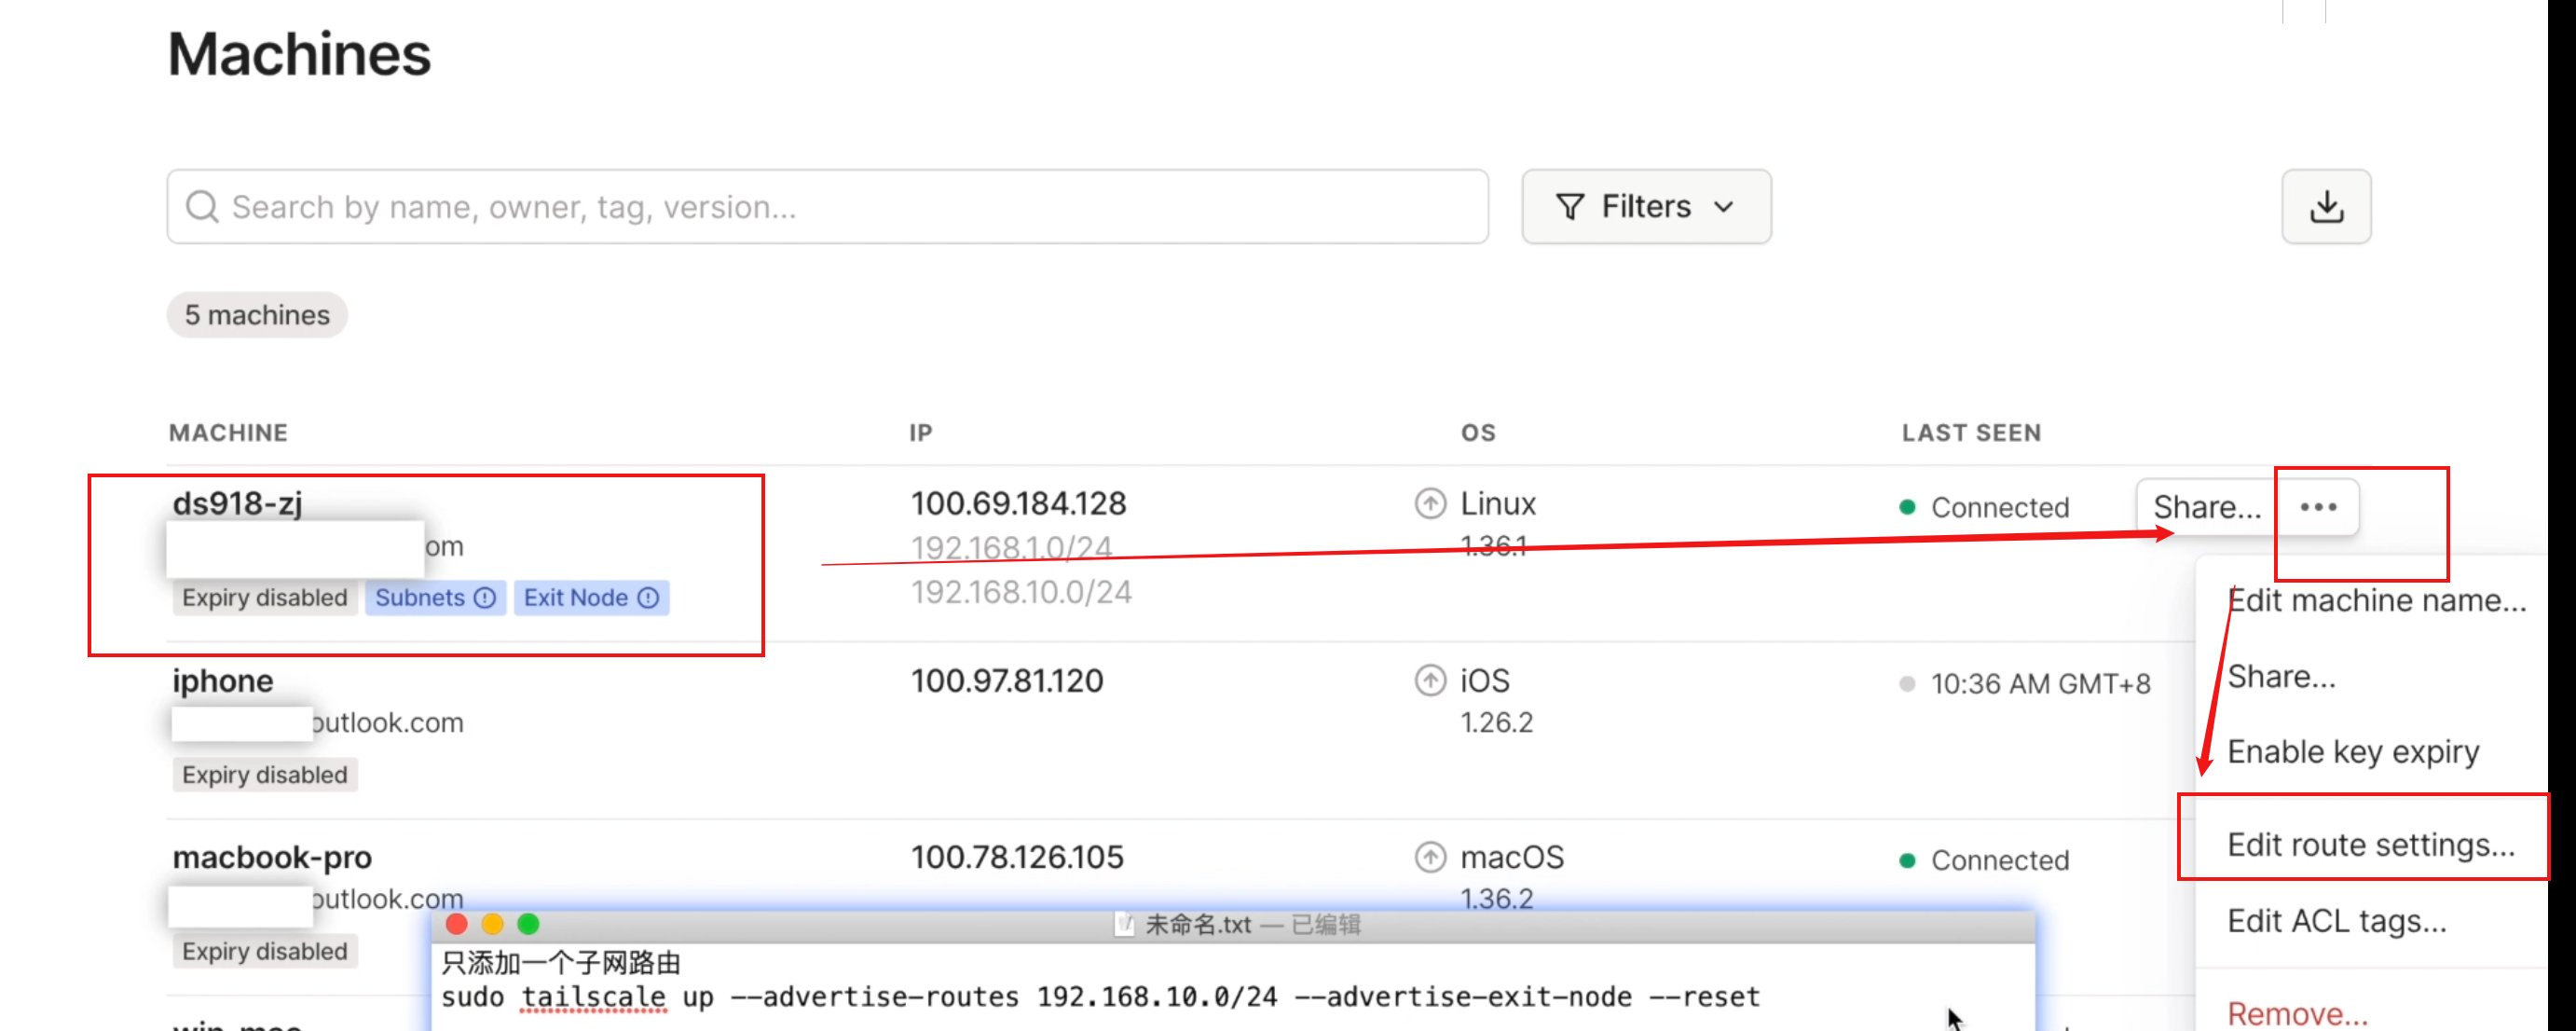Click Remove in the context menu
2576x1031 pixels.
coord(2296,1013)
